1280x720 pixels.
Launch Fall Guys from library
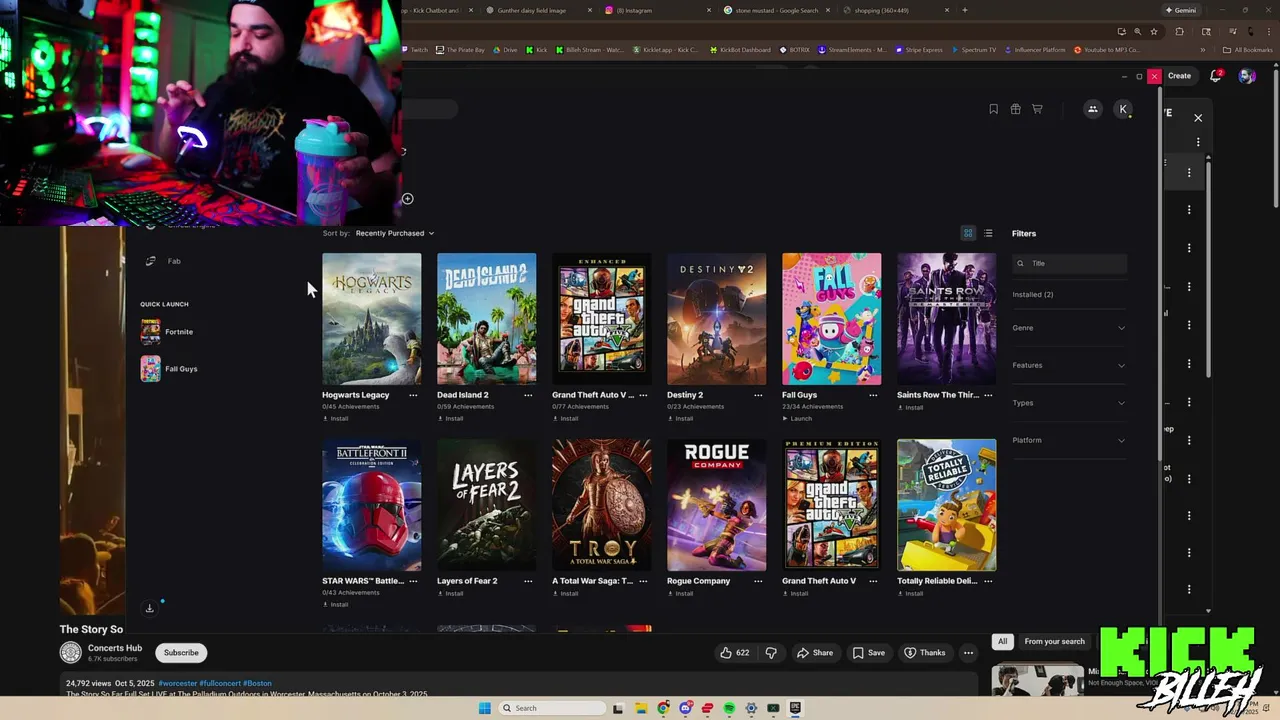coord(797,419)
